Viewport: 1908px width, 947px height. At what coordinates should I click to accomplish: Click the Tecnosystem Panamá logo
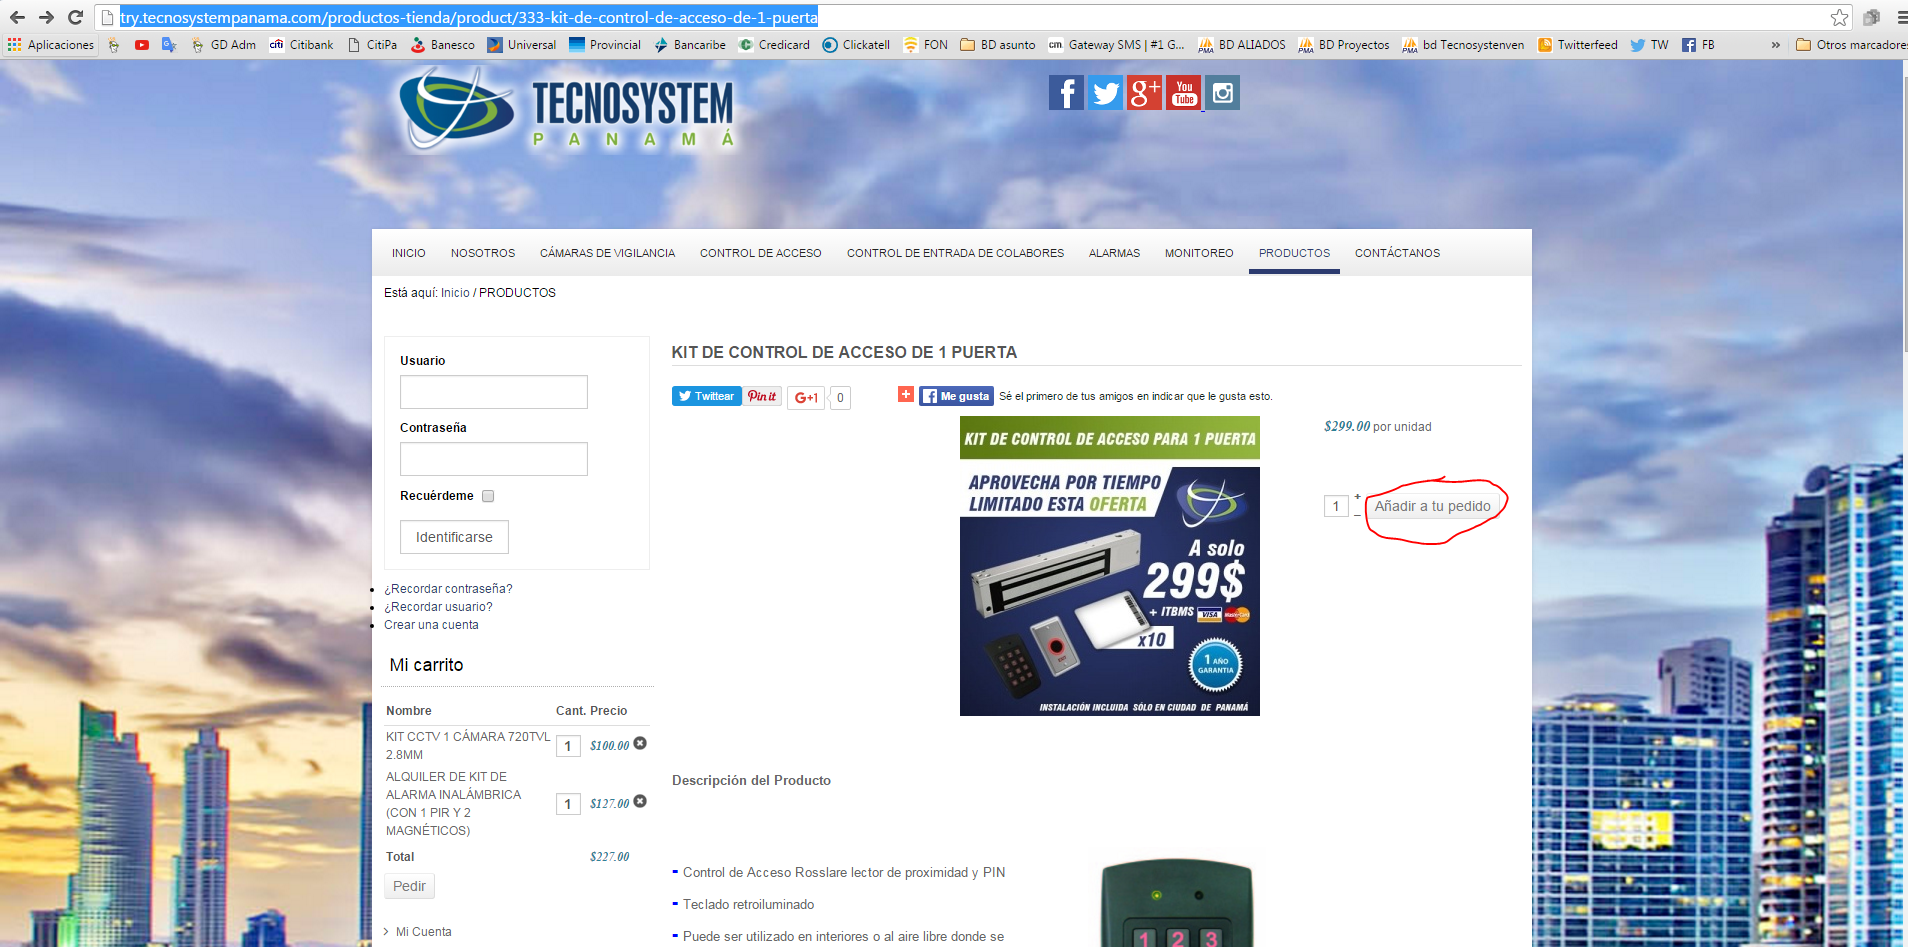point(568,110)
